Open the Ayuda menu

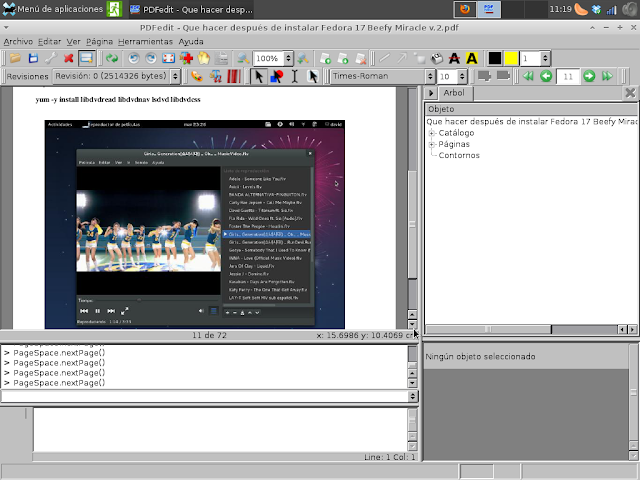click(x=191, y=42)
